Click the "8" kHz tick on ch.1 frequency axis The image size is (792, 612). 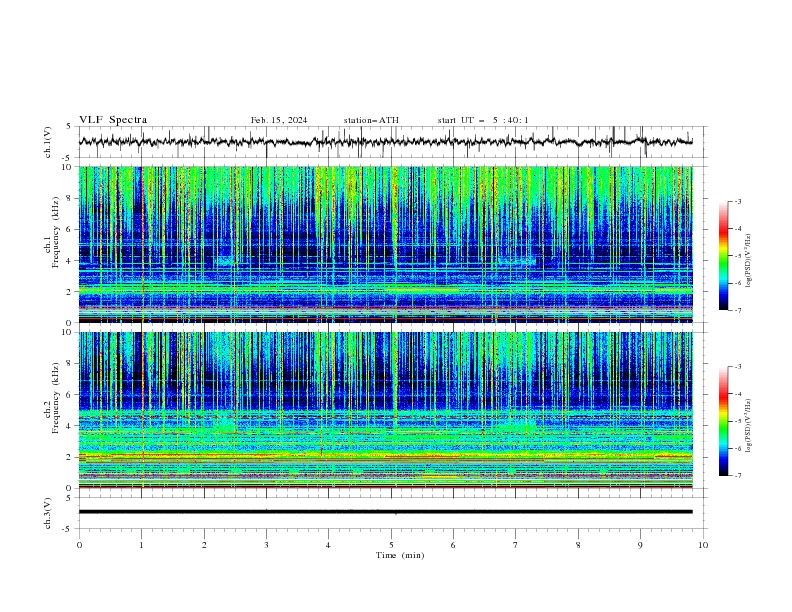pyautogui.click(x=71, y=198)
